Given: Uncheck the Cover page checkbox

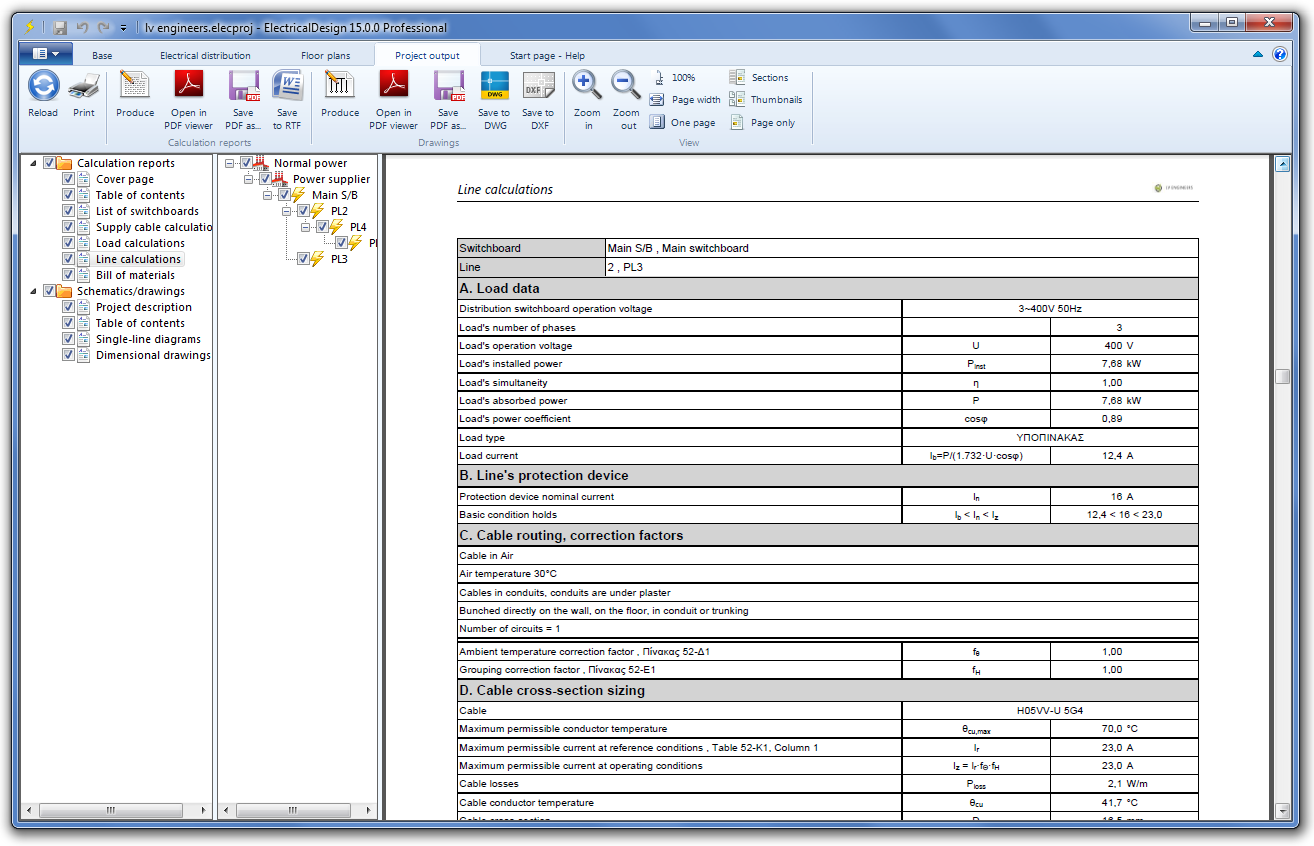Looking at the screenshot, I should pyautogui.click(x=68, y=179).
